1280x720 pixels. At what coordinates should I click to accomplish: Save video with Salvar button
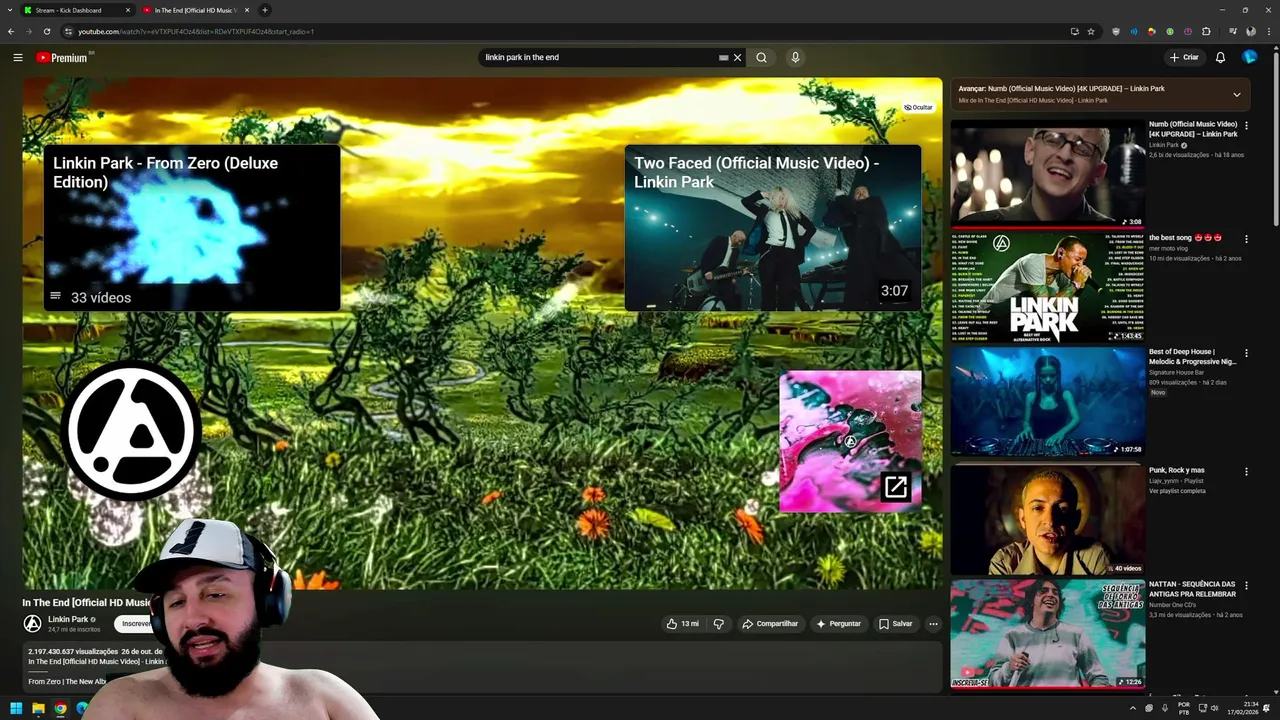895,624
